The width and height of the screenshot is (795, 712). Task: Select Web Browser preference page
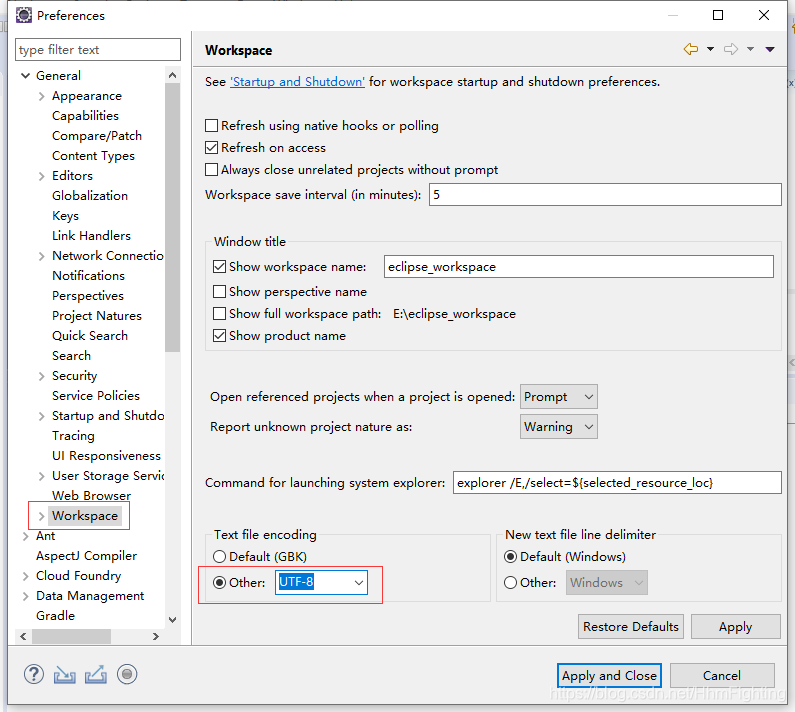(91, 495)
